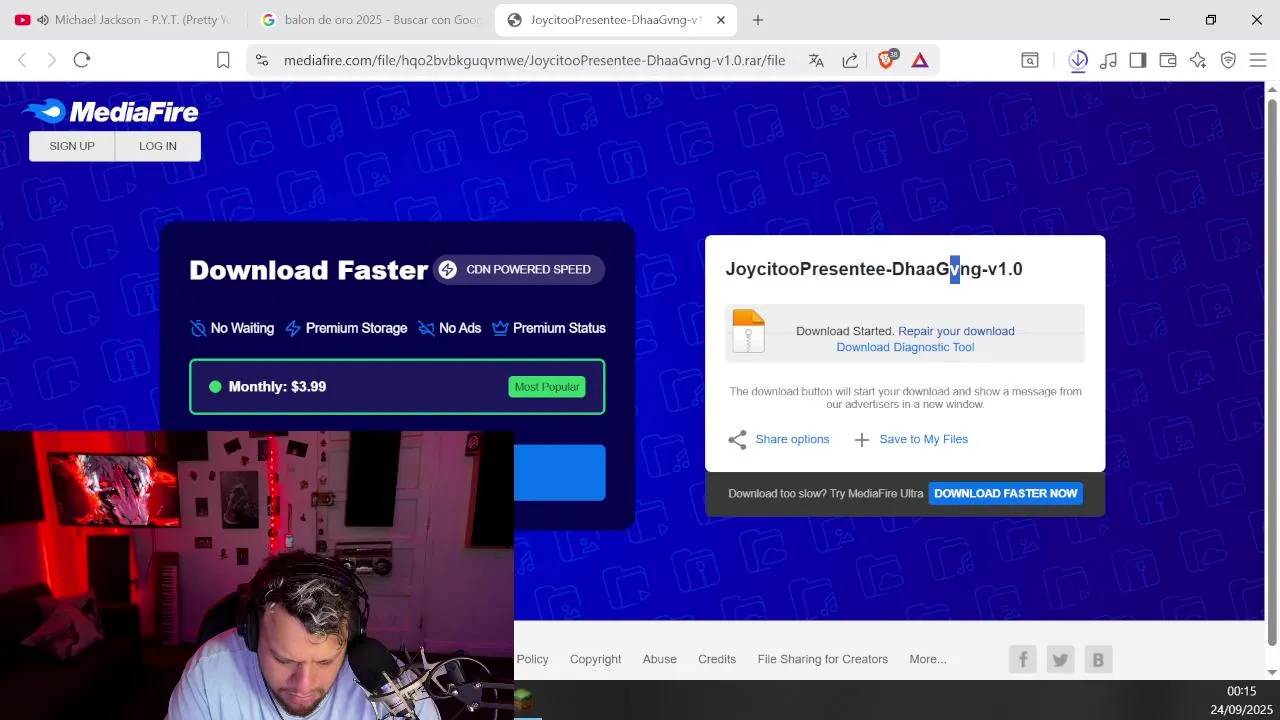This screenshot has height=720, width=1280.
Task: Click the share options icon
Action: (x=737, y=440)
